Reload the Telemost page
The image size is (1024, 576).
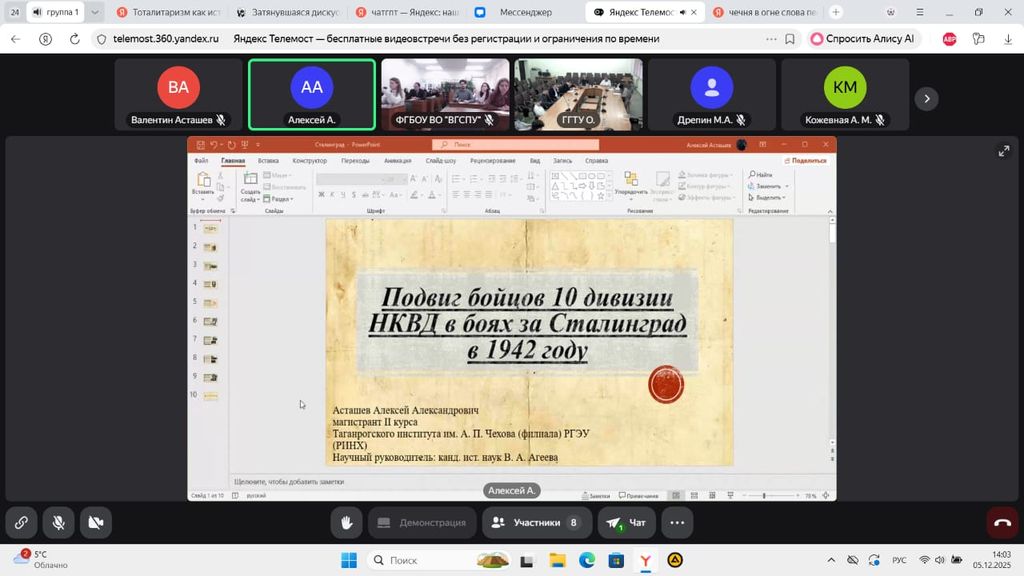point(74,39)
